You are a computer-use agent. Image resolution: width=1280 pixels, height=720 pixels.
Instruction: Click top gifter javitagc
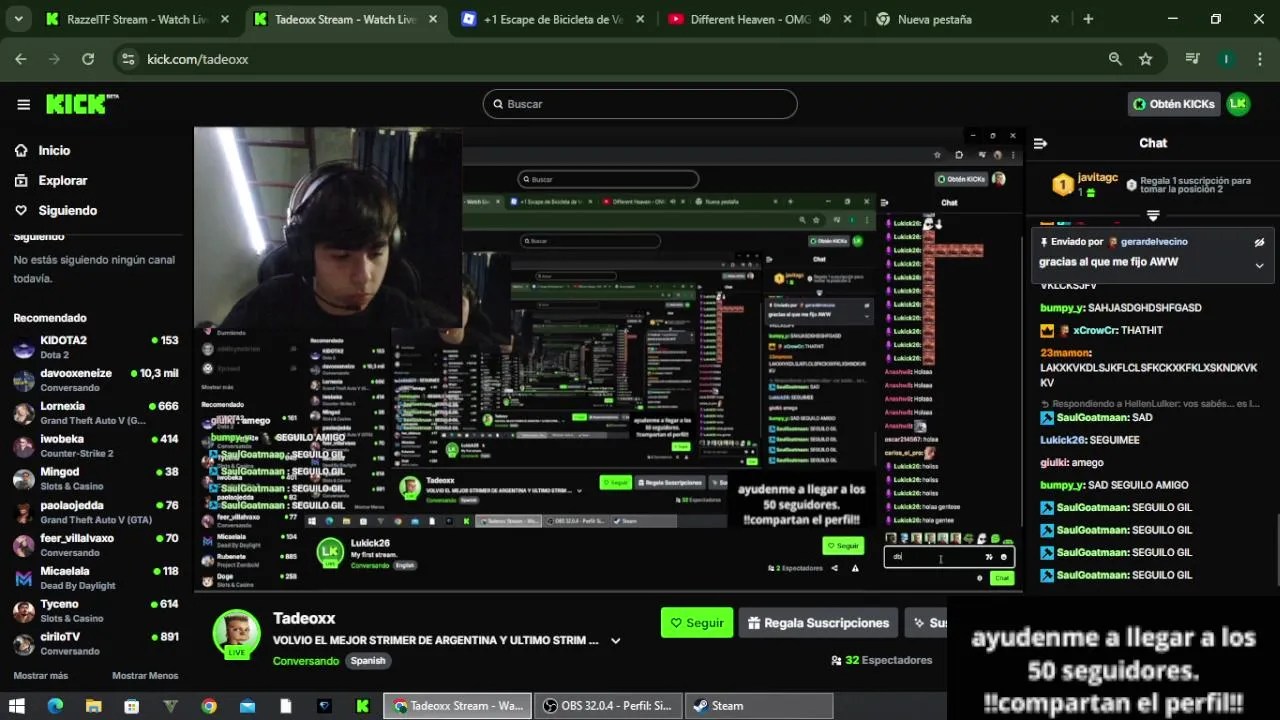tap(1097, 177)
